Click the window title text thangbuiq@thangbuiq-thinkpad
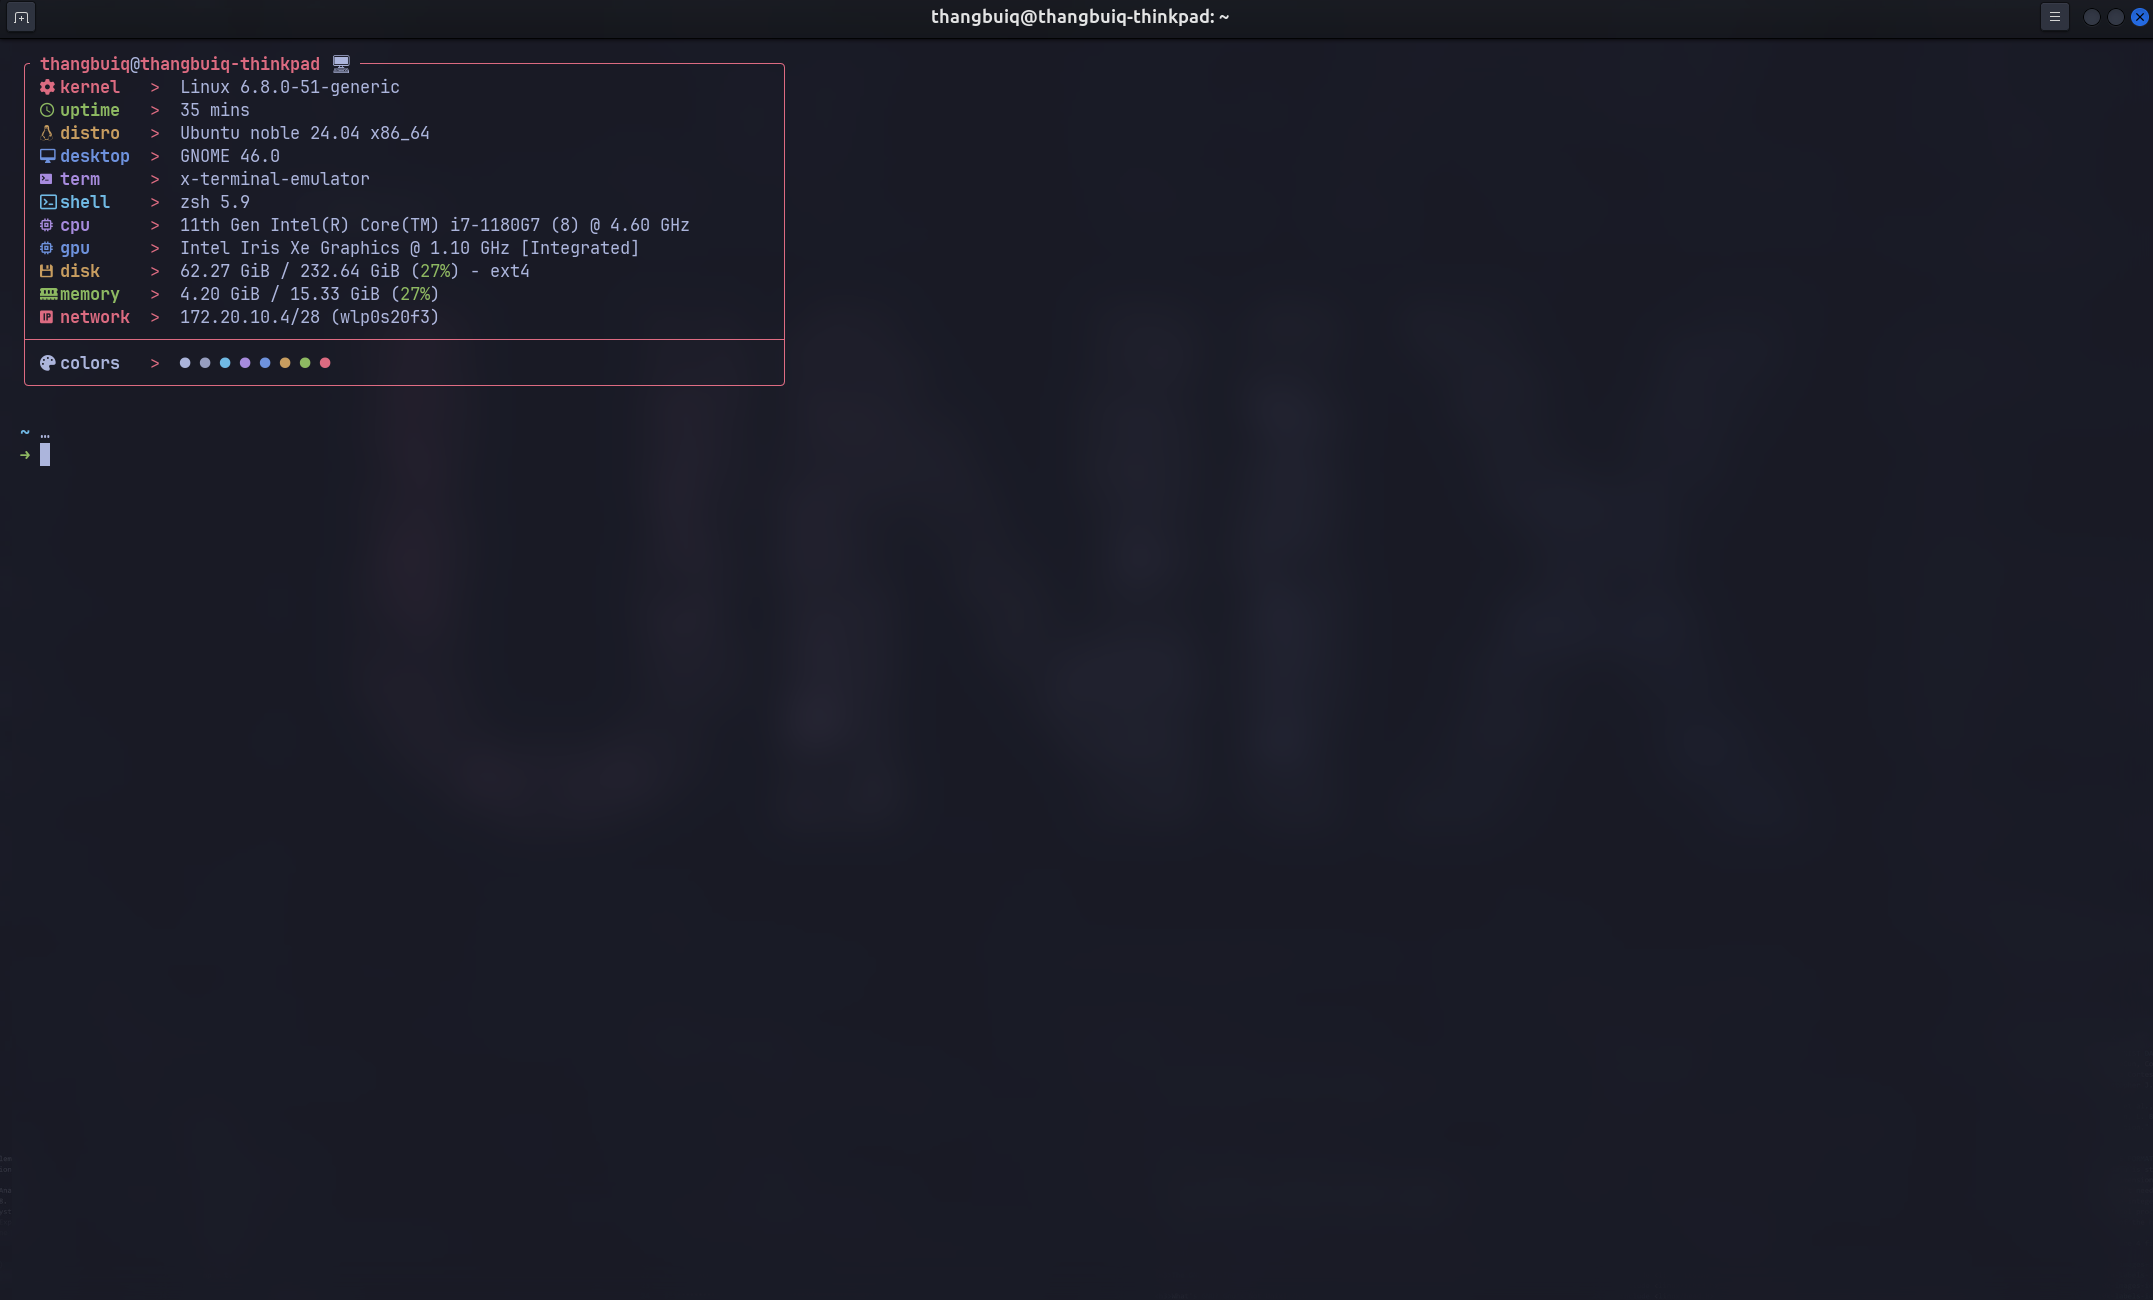The height and width of the screenshot is (1300, 2153). (1079, 17)
